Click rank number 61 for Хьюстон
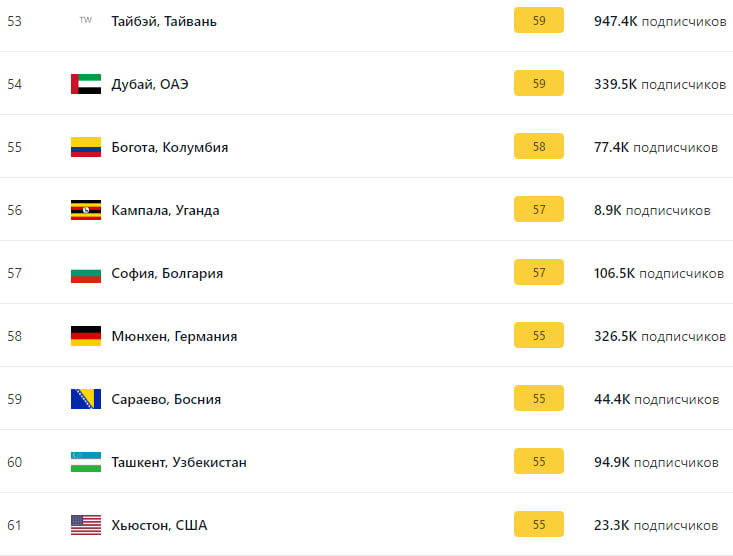Viewport: 733px width, 556px height. 14,525
